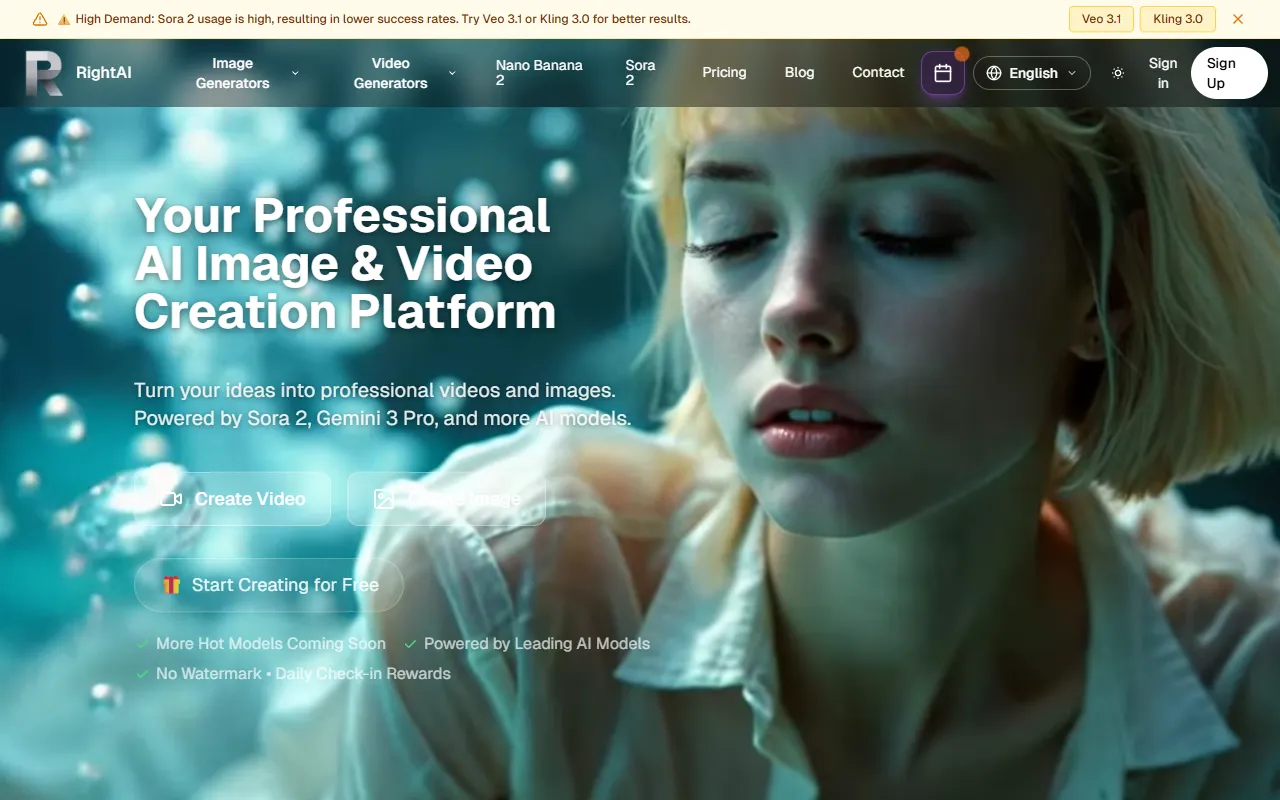This screenshot has width=1280, height=800.
Task: Open the Pricing menu item
Action: [724, 72]
